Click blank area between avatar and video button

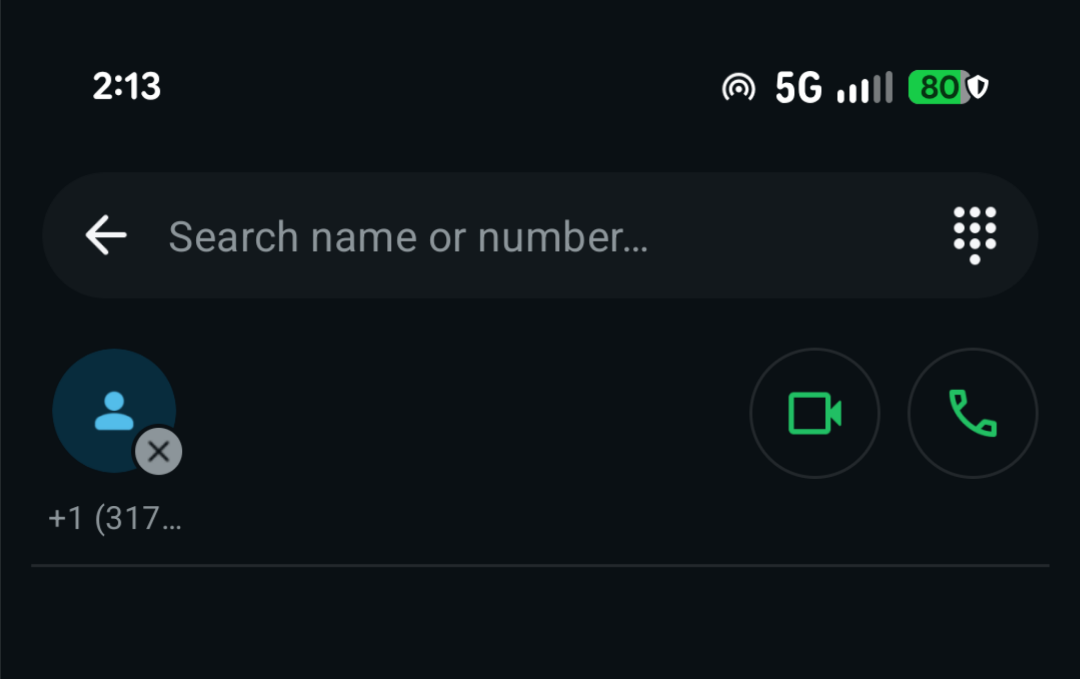460,413
